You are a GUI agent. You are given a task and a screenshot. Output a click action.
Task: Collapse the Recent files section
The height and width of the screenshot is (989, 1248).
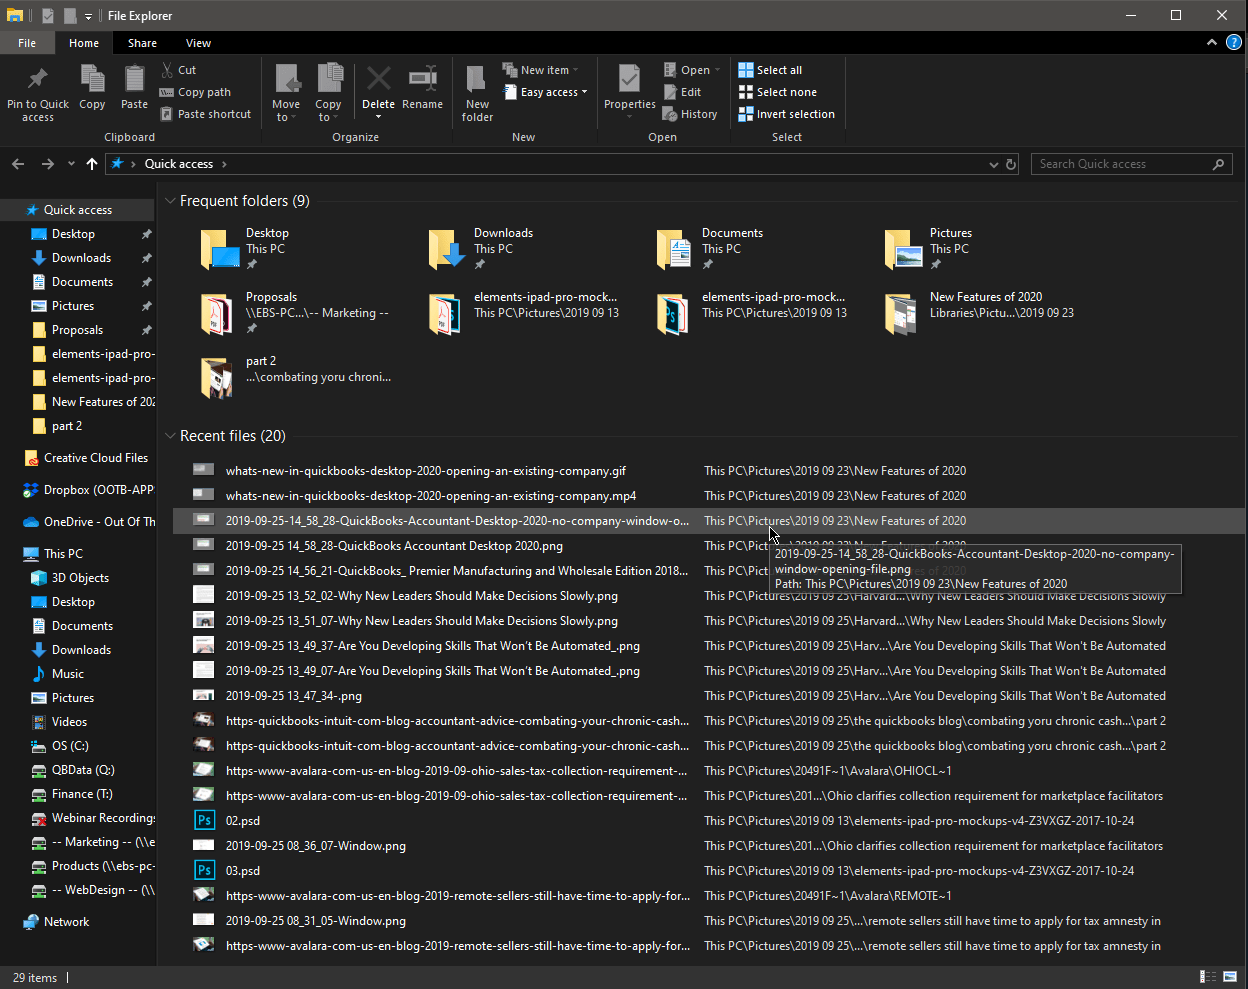coord(170,436)
